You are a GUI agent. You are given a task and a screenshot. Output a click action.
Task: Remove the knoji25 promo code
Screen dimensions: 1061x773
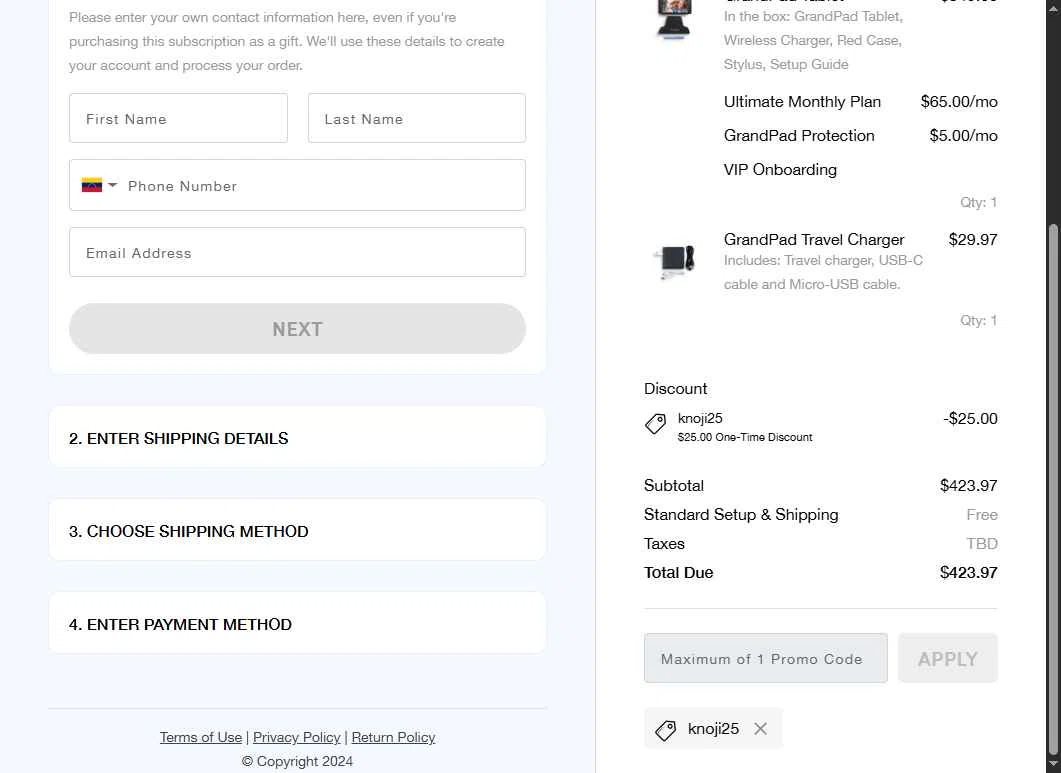point(761,729)
